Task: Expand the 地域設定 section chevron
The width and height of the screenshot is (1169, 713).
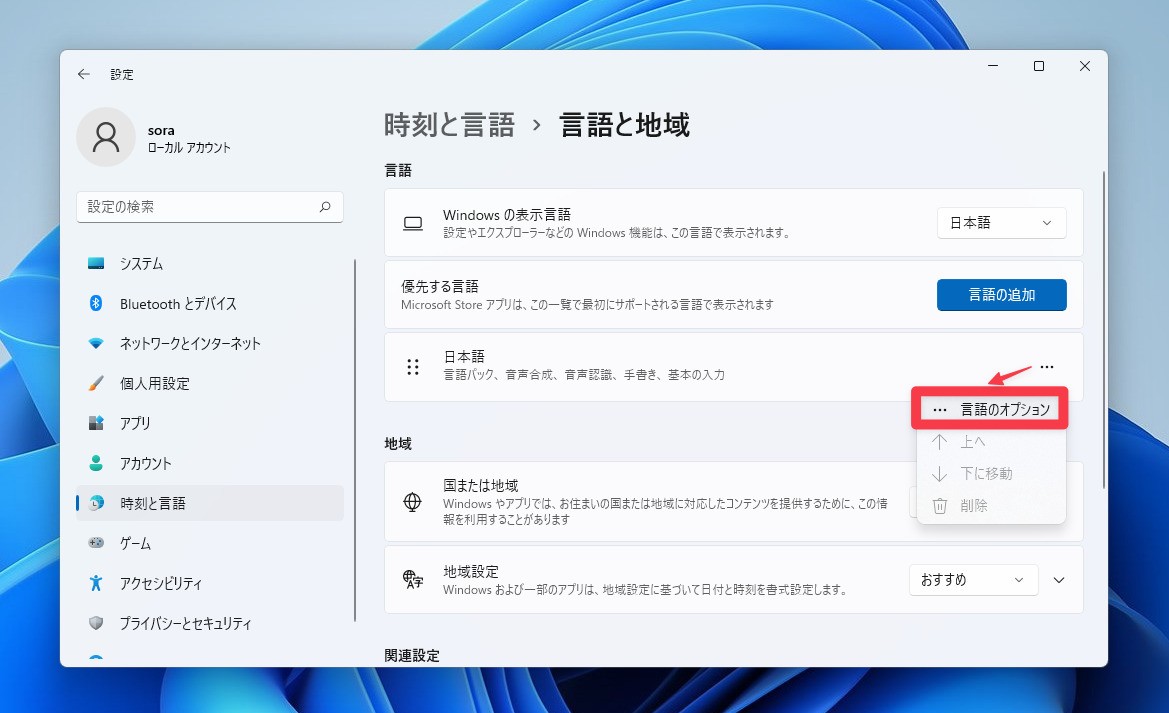Action: [1059, 579]
